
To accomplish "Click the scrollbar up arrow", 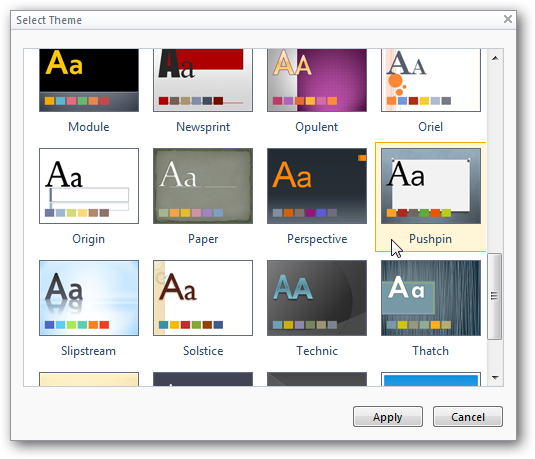I will tap(495, 58).
